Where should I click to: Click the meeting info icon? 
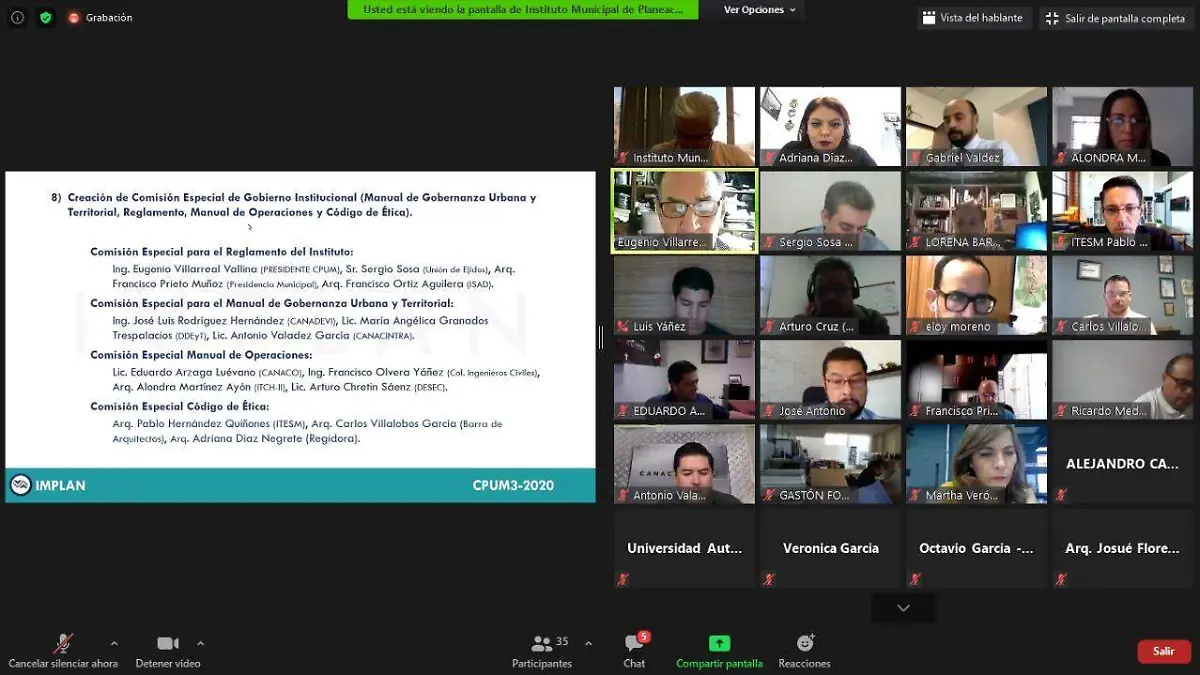[17, 17]
